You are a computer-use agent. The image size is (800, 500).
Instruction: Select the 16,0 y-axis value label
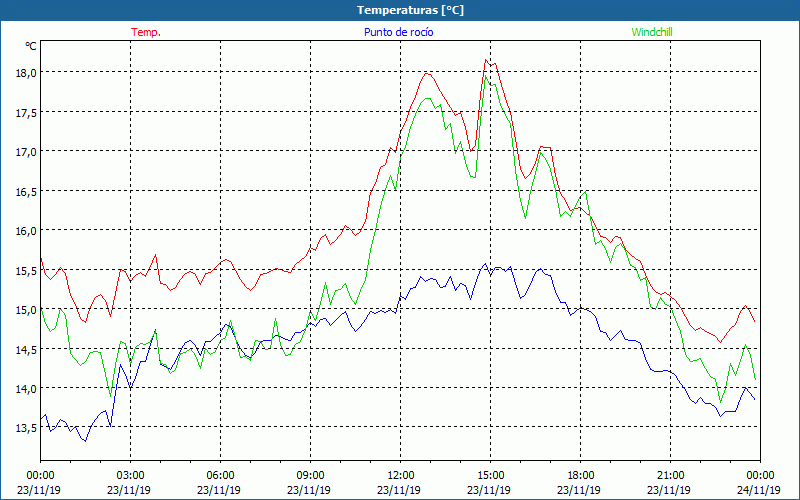point(24,230)
